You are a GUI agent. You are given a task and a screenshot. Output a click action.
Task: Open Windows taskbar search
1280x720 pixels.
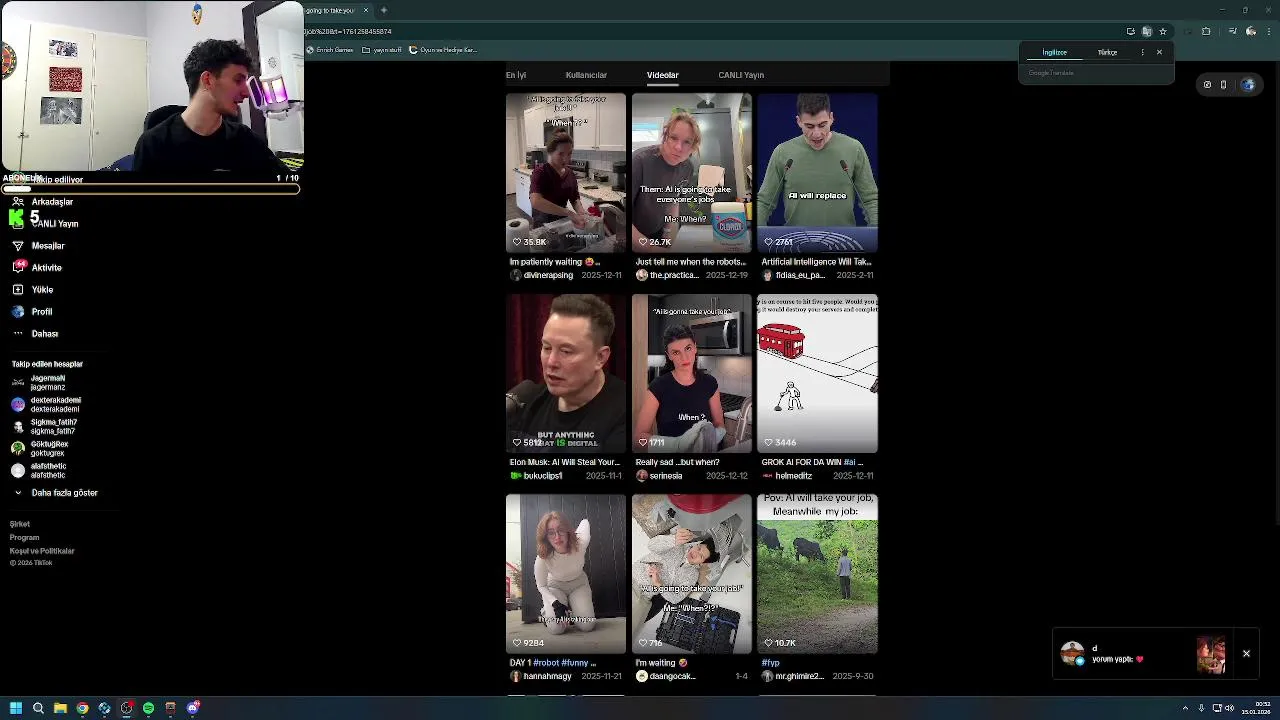tap(38, 708)
